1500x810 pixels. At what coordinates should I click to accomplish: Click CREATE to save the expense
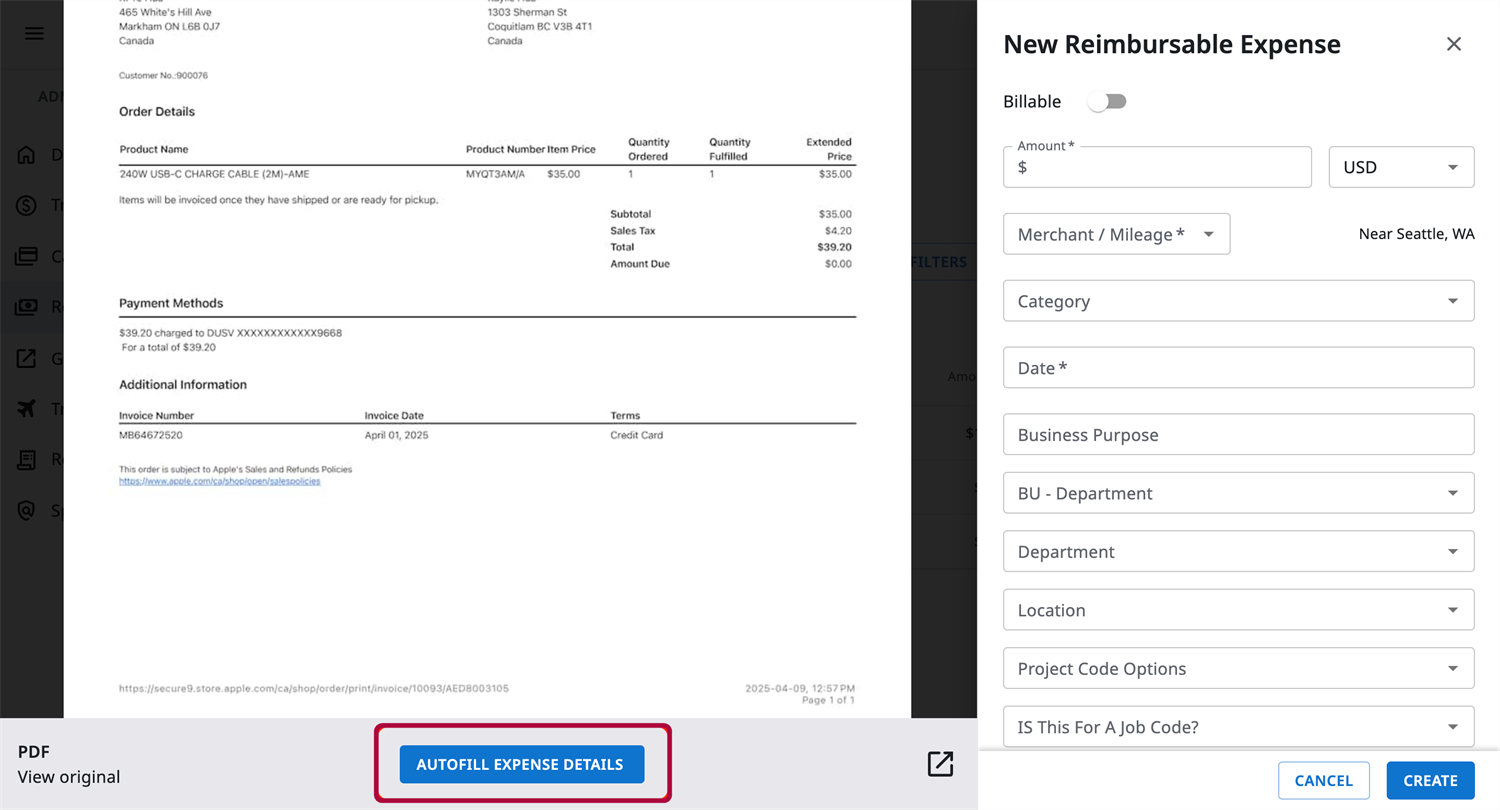click(1430, 780)
